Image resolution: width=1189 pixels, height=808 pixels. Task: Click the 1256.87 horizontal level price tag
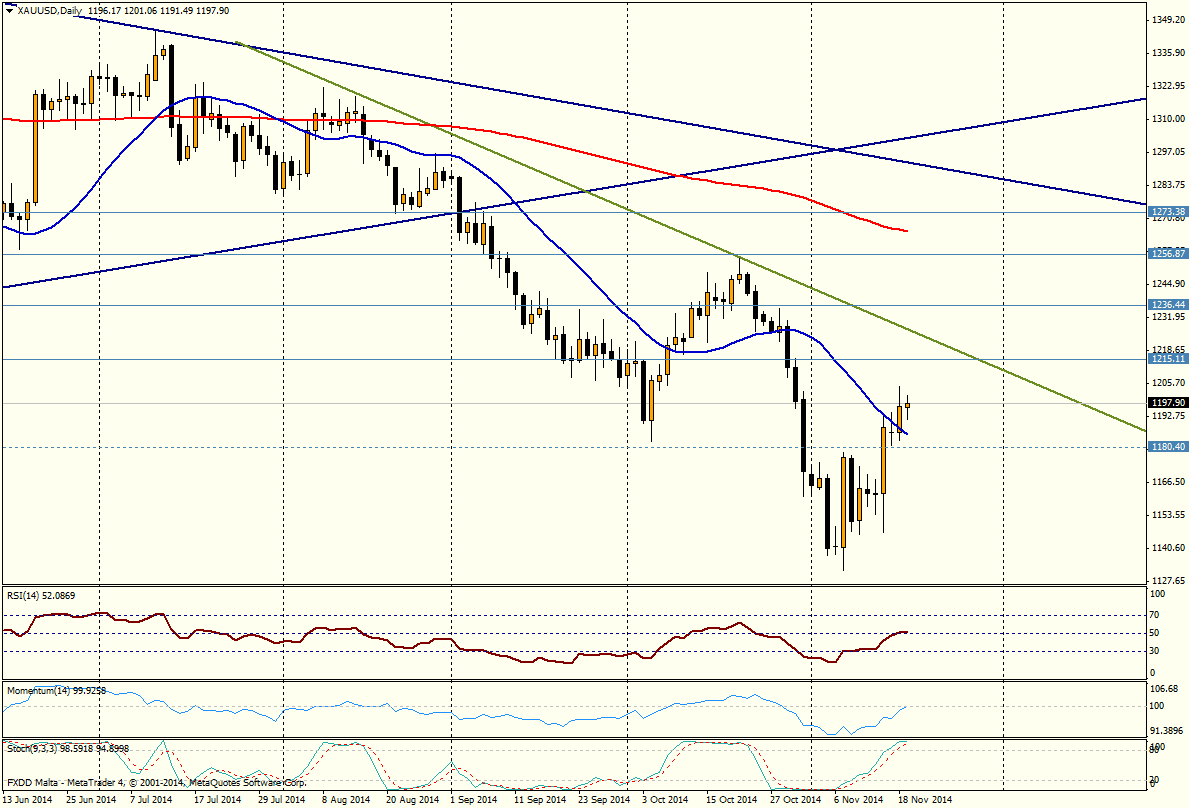(1167, 254)
